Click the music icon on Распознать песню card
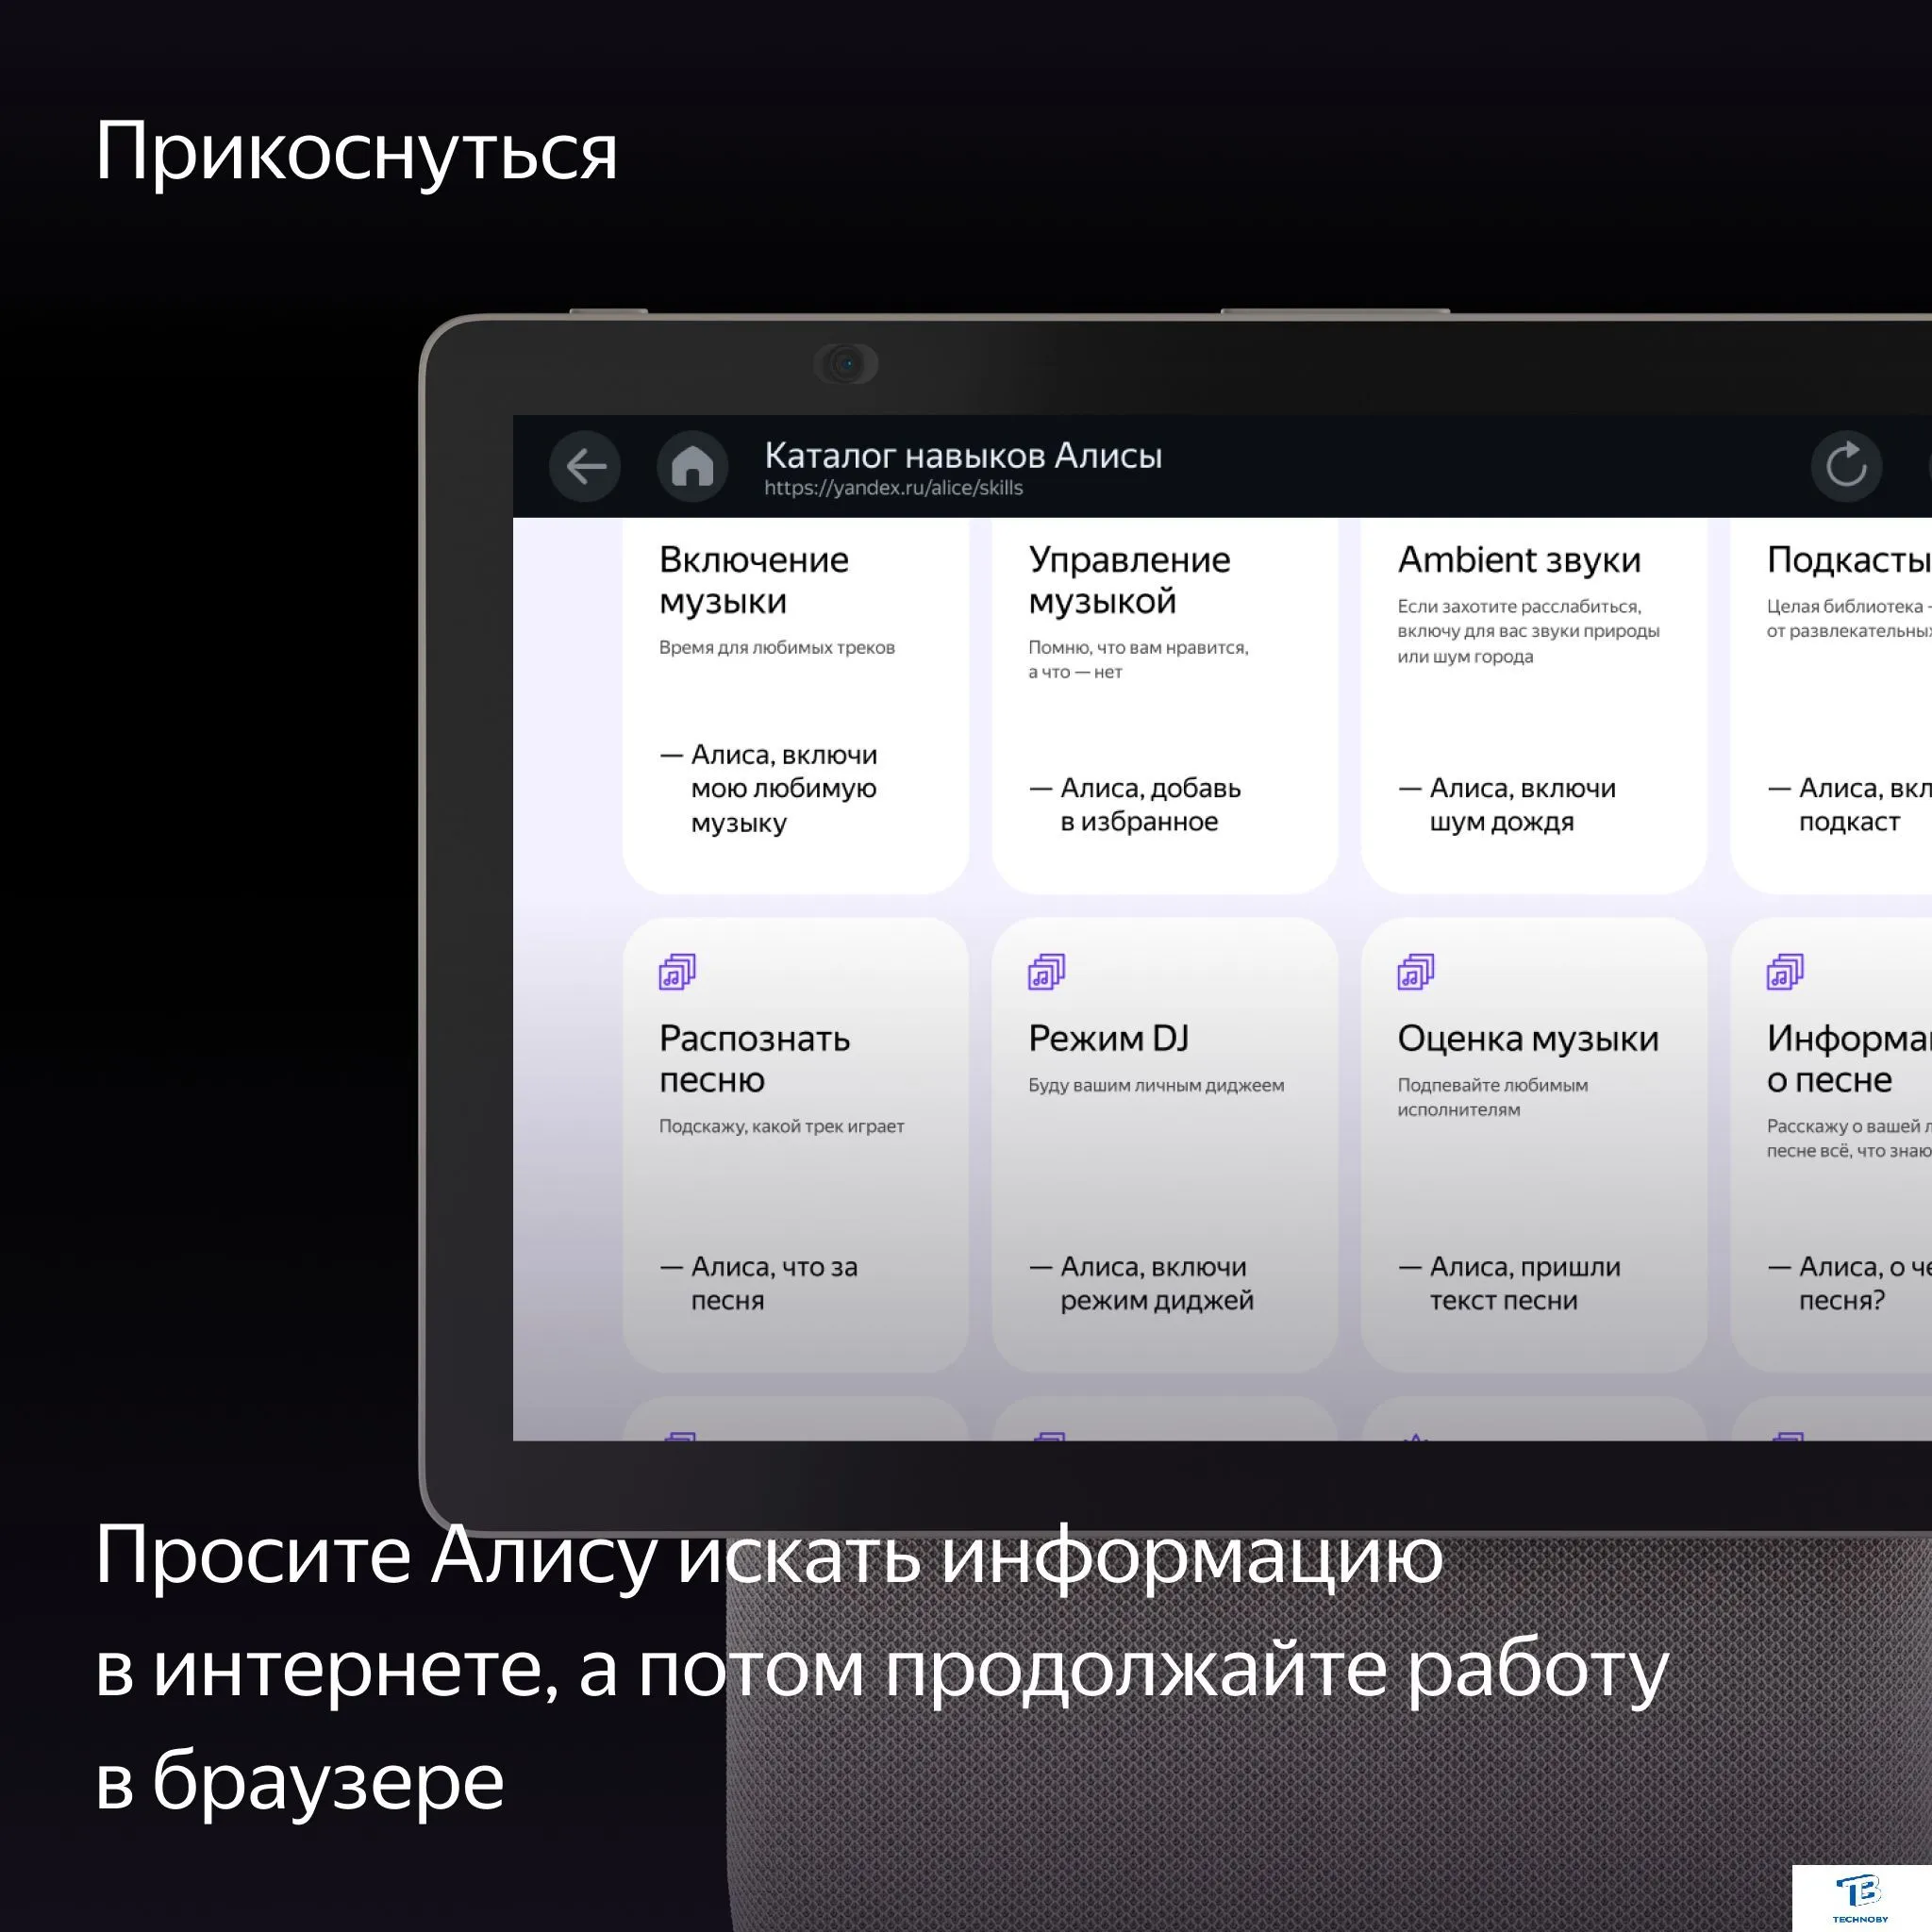Screen dimensions: 1932x1932 pyautogui.click(x=677, y=971)
